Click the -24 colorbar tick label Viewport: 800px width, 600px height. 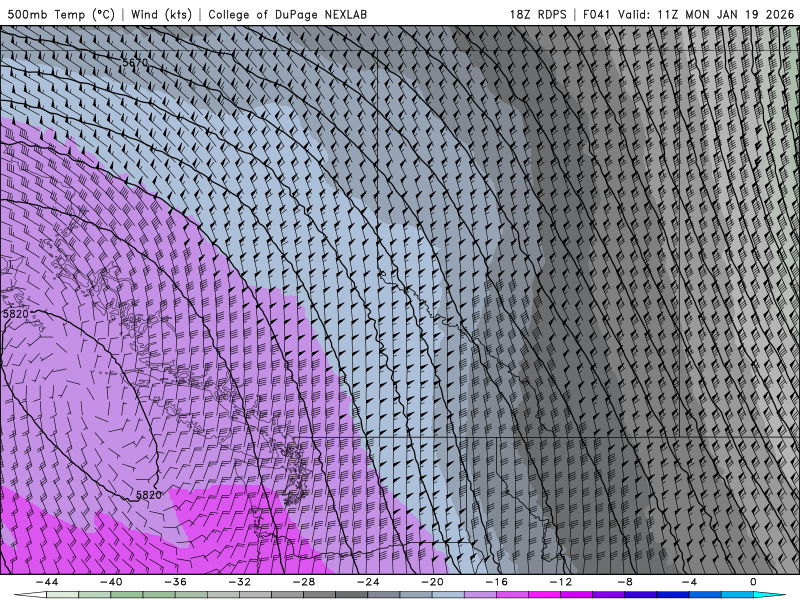click(x=368, y=582)
